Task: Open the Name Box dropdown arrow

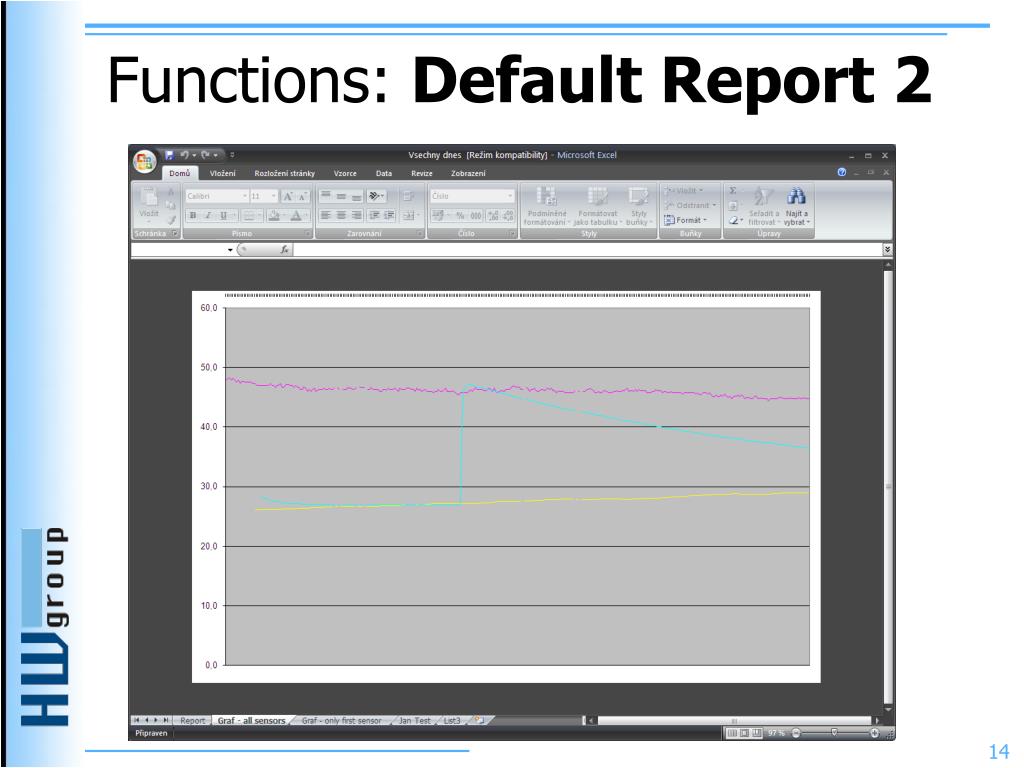Action: 231,249
